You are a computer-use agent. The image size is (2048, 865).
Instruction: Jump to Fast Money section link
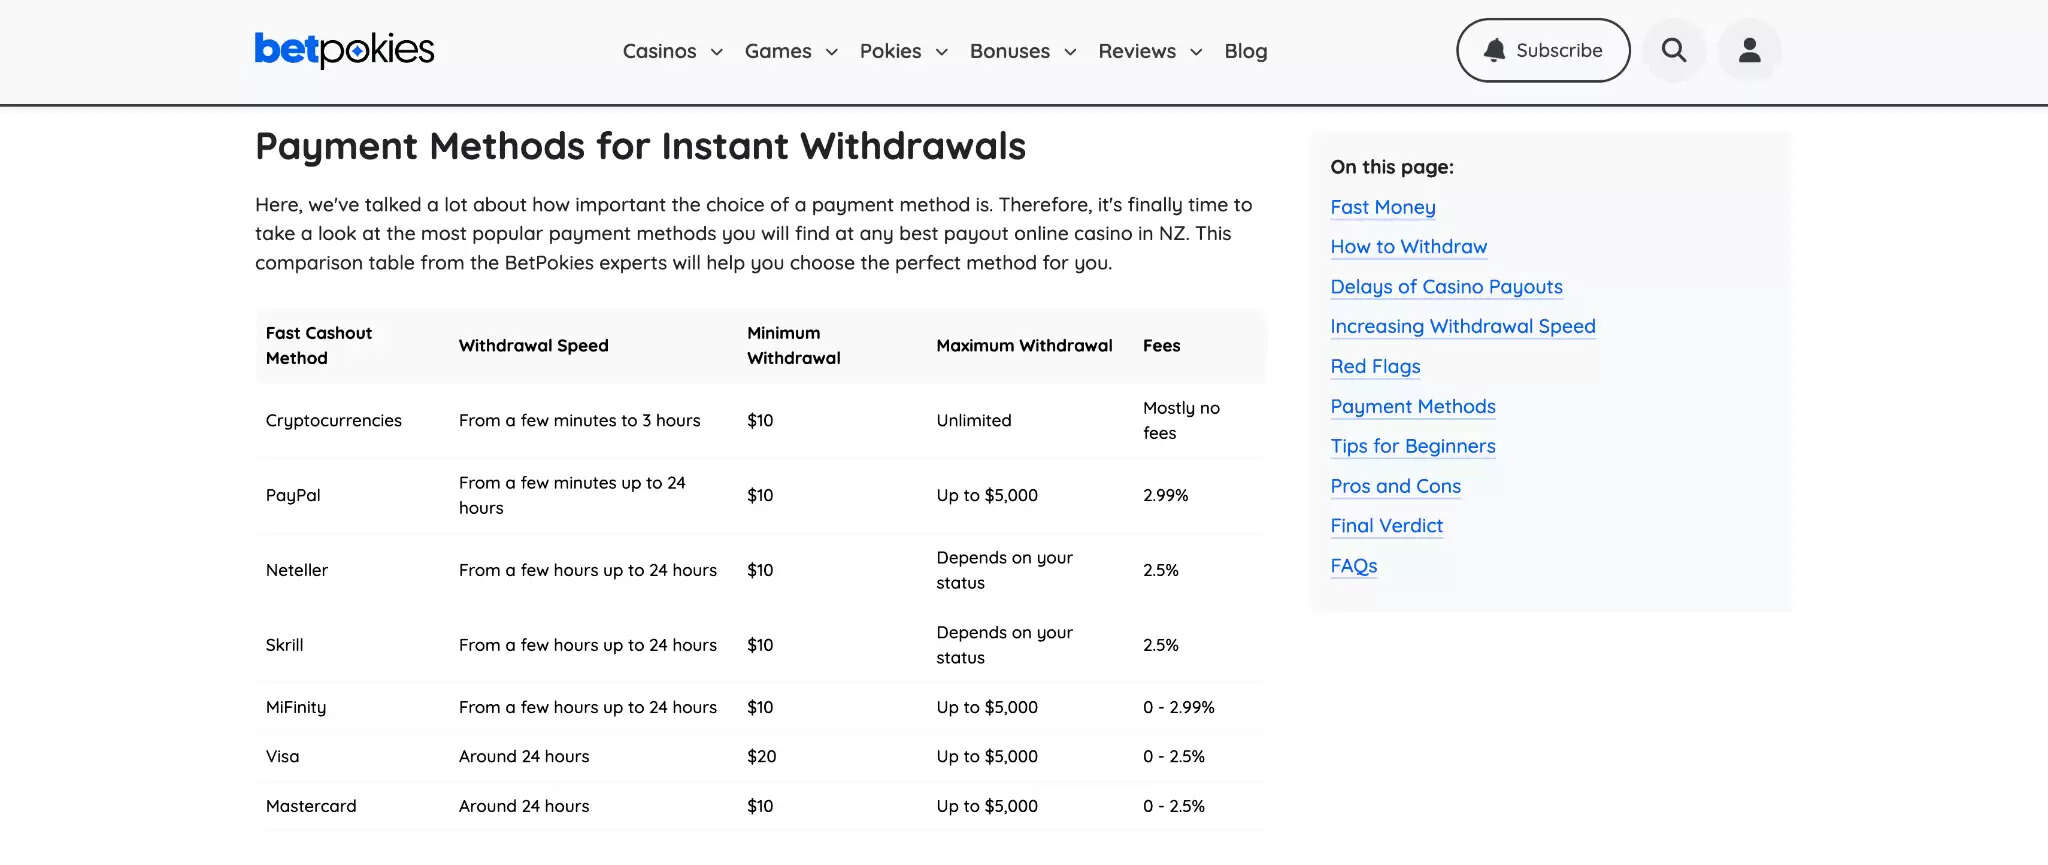pos(1382,207)
